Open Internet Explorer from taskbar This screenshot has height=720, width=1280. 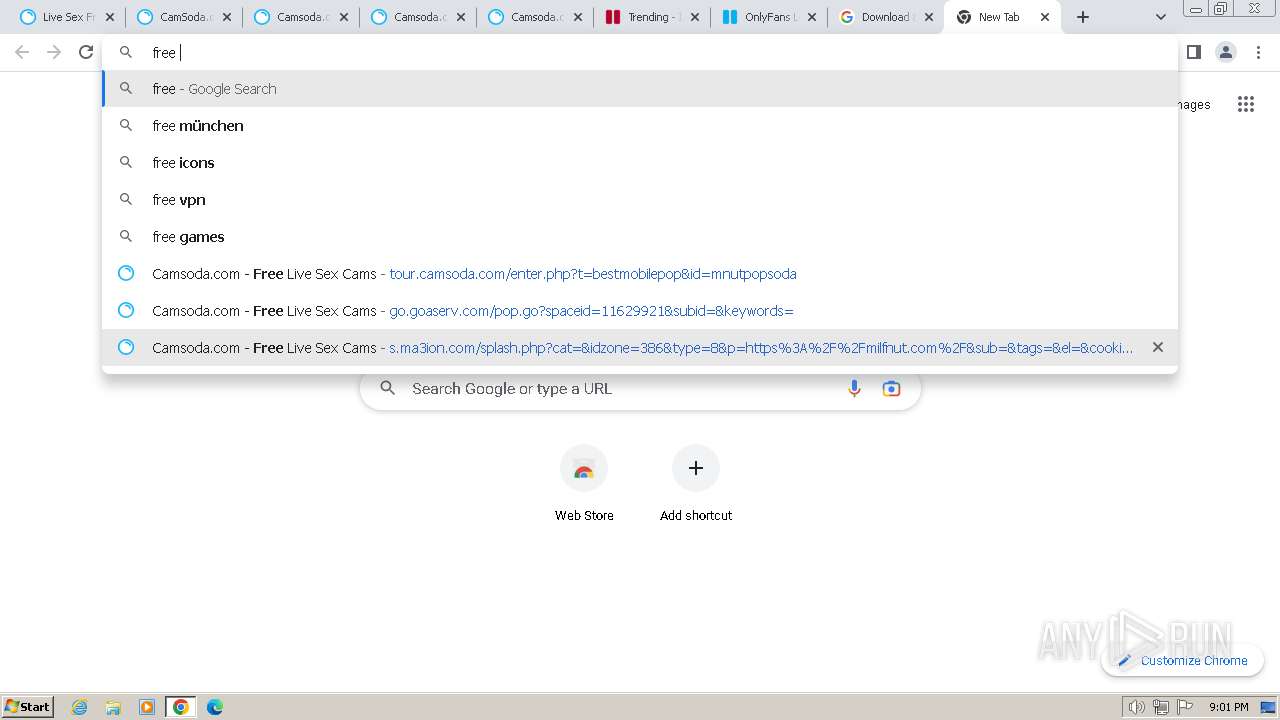pyautogui.click(x=80, y=707)
